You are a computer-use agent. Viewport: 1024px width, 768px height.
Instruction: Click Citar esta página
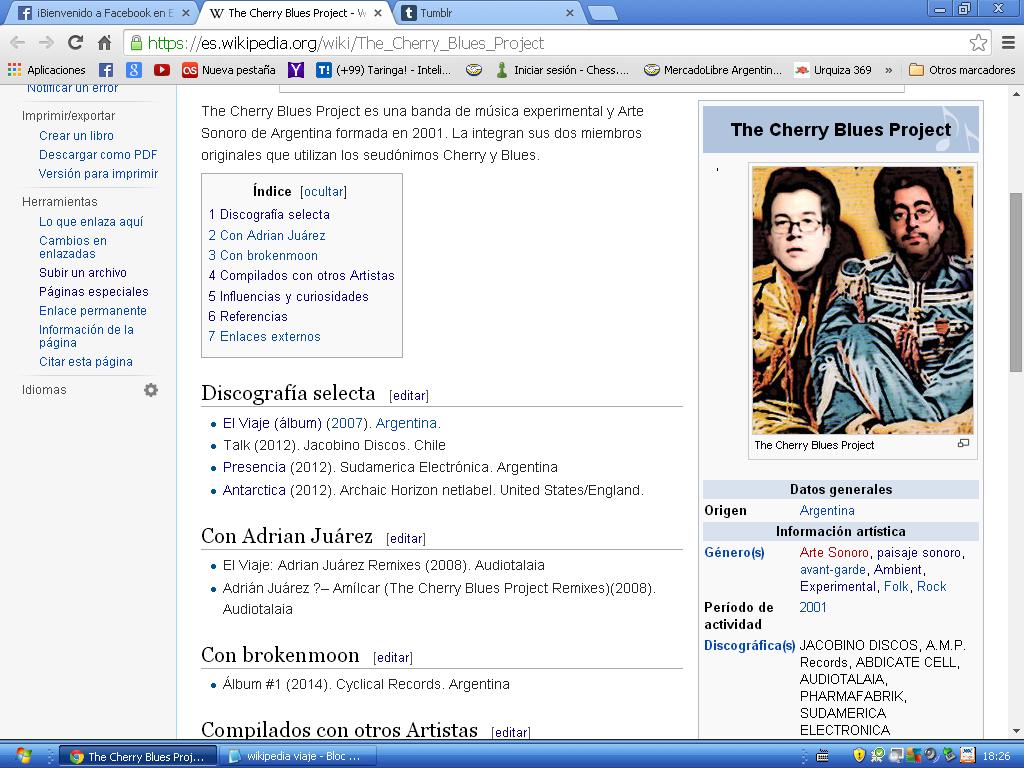[x=86, y=361]
